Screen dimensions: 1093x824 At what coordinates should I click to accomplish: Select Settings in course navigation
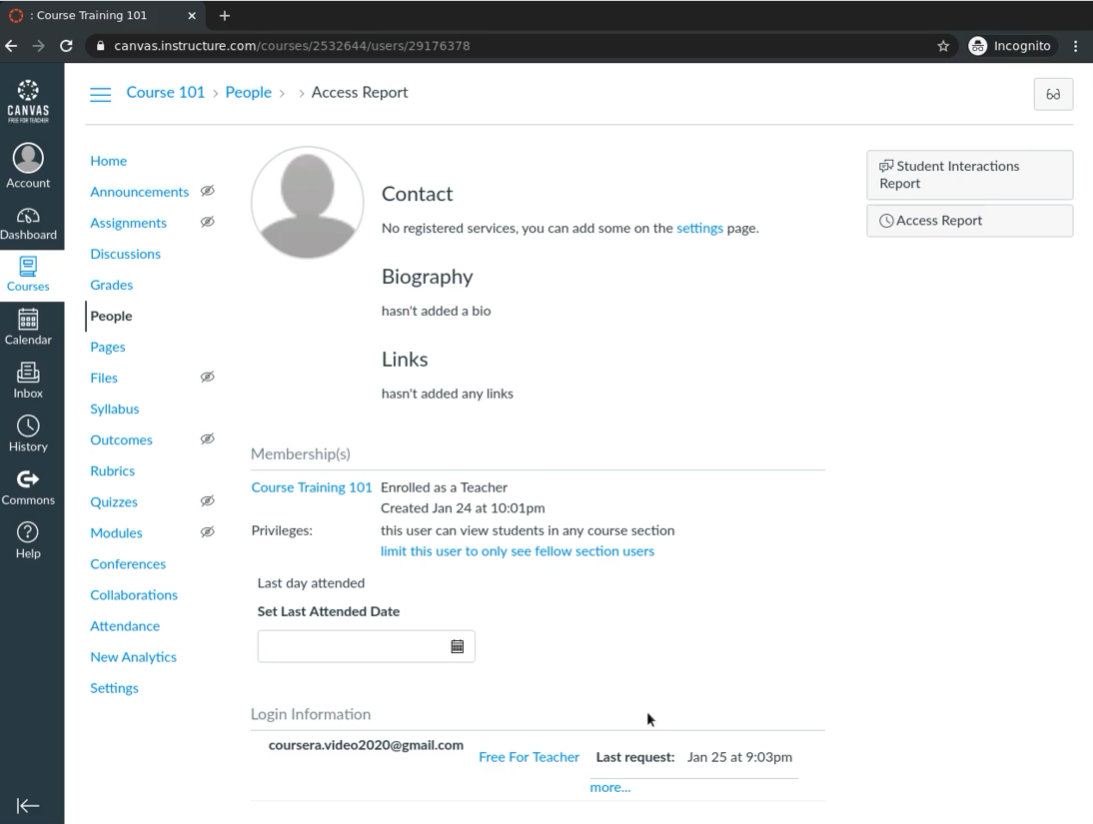pos(114,688)
